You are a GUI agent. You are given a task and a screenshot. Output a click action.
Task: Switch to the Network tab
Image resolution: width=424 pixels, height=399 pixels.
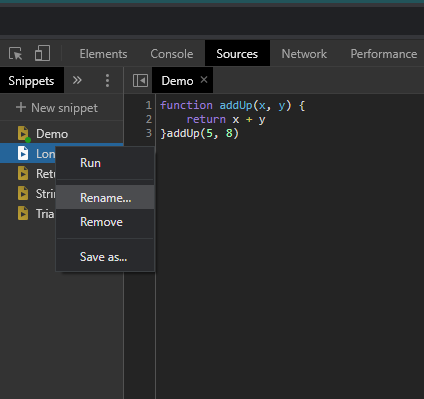[x=304, y=54]
